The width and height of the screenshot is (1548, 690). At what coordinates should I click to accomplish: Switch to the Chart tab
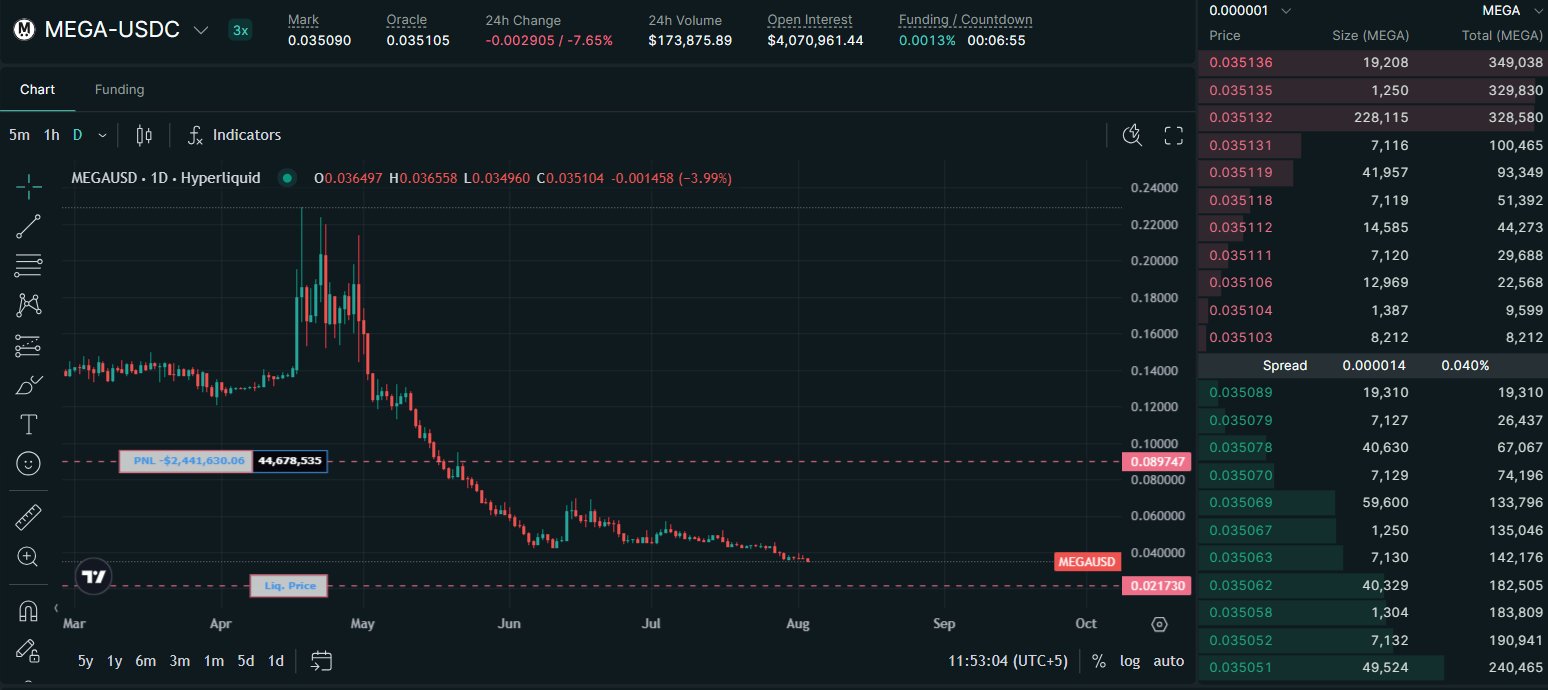click(x=37, y=89)
